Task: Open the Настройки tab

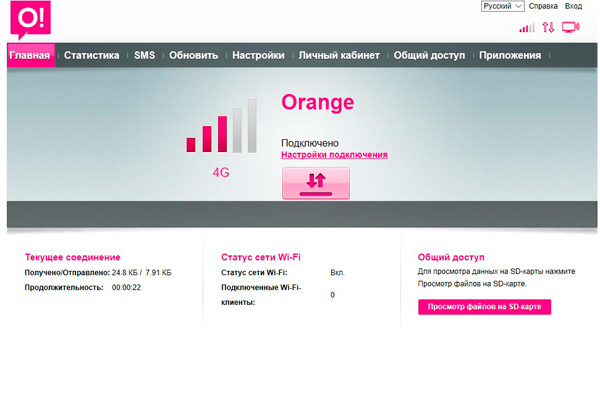Action: pyautogui.click(x=258, y=56)
